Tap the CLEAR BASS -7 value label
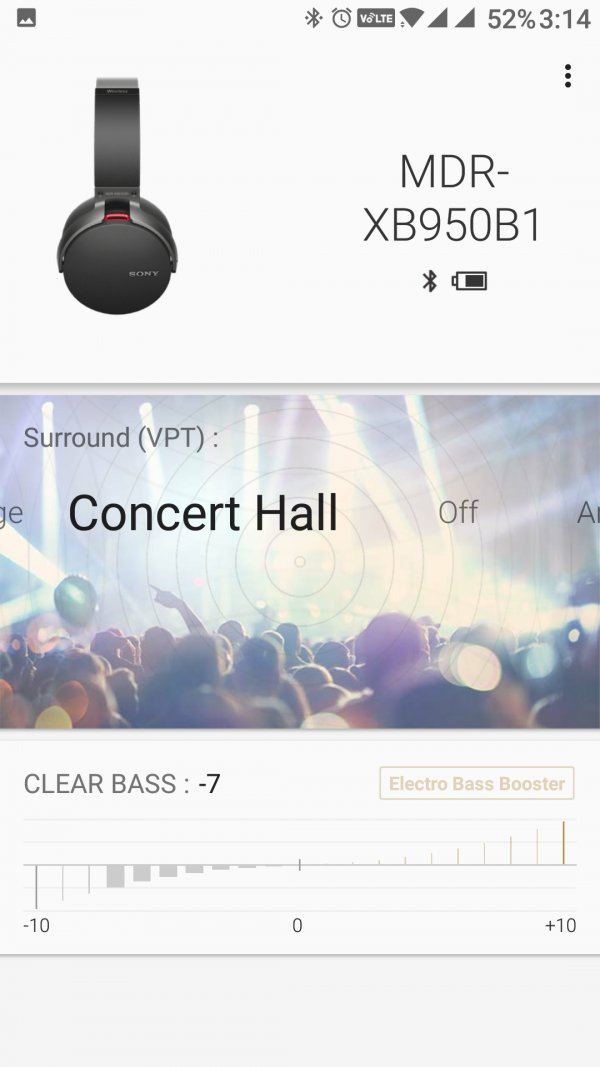Screen dimensions: 600x1067 point(122,784)
